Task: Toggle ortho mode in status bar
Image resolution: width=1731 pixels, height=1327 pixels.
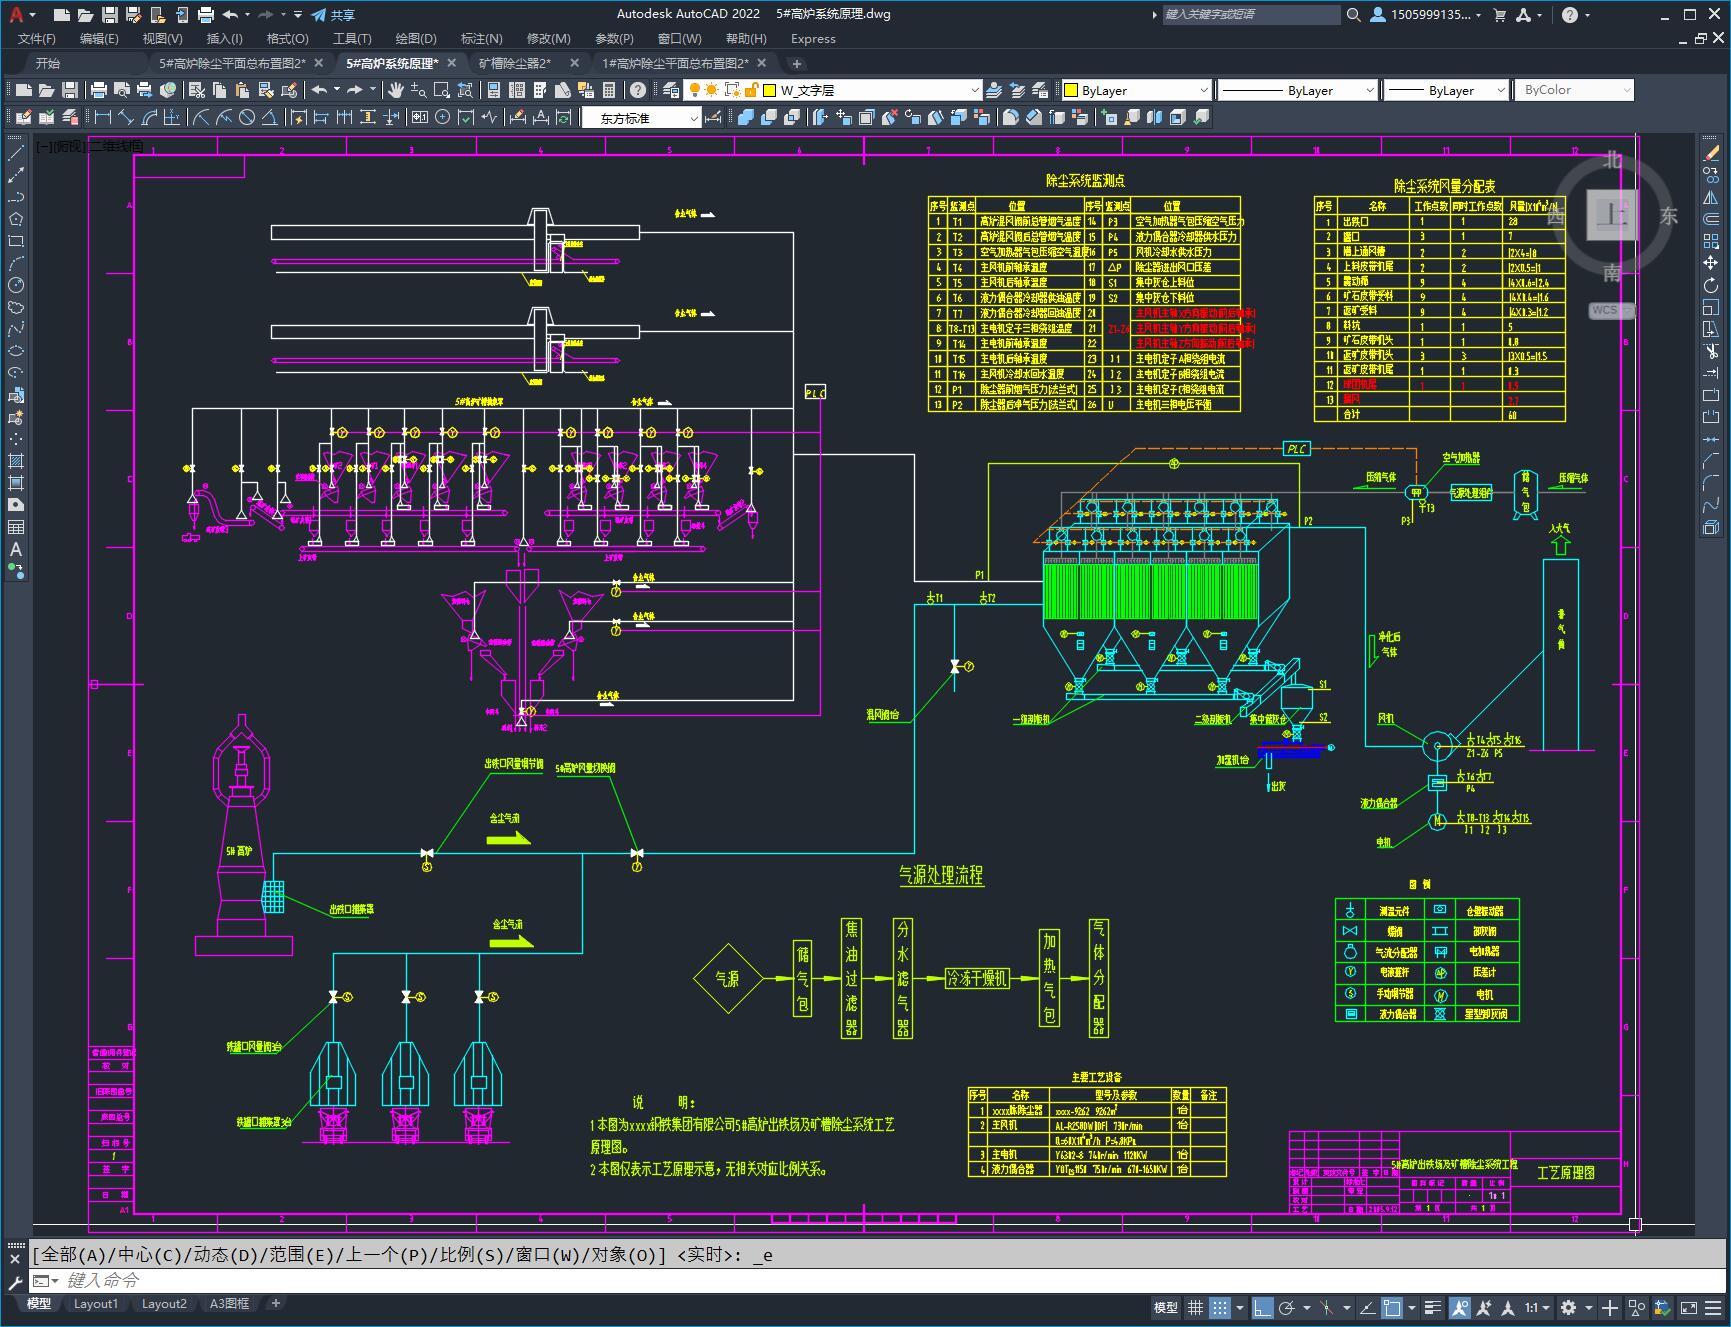Action: 1262,1307
